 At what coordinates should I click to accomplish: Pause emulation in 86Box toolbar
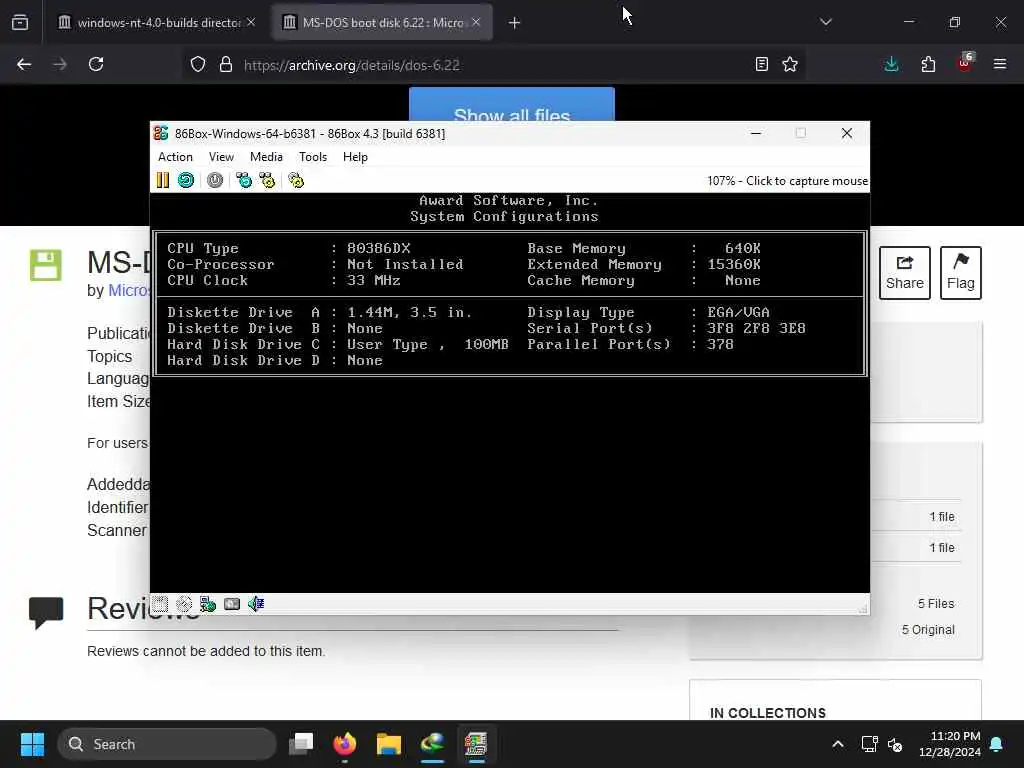pos(163,180)
